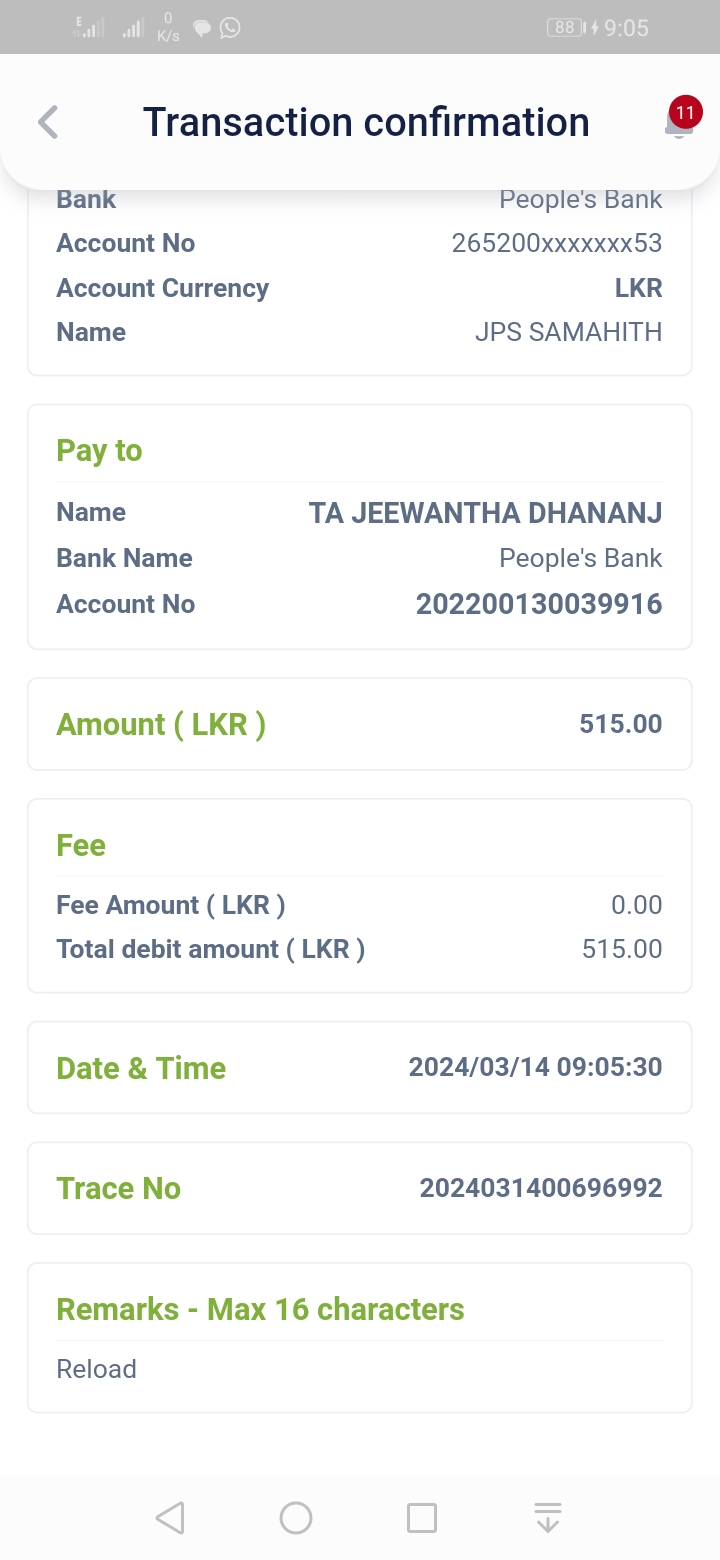Image resolution: width=720 pixels, height=1560 pixels.
Task: Tap the masked account number 265200xxxxxxx53
Action: 556,243
